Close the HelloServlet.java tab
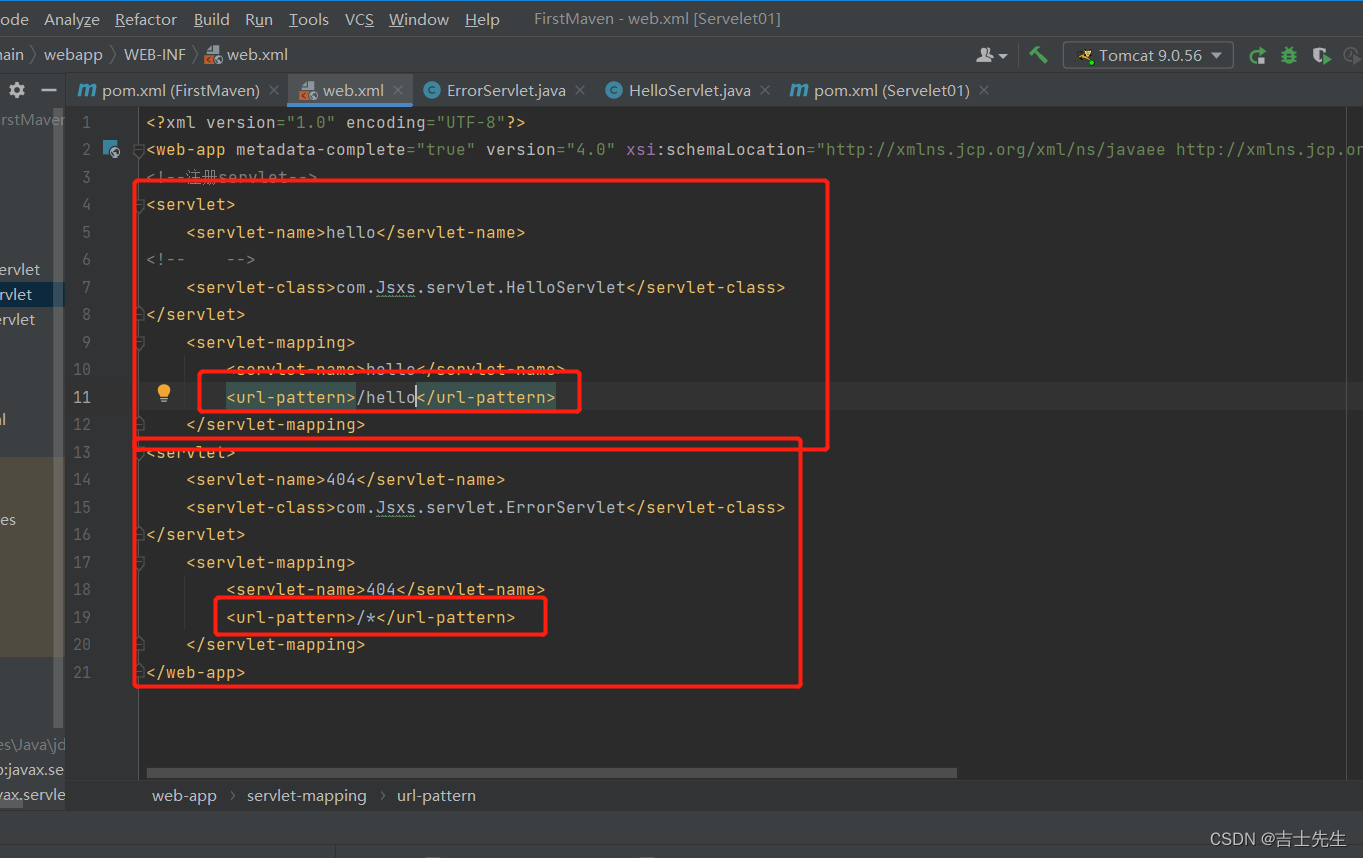 (x=765, y=90)
